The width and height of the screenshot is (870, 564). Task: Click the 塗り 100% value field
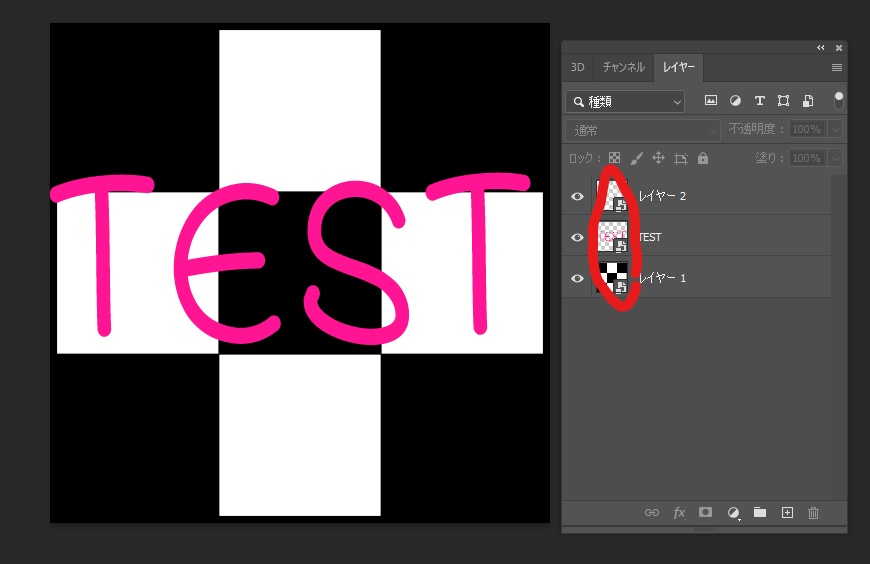[x=808, y=158]
